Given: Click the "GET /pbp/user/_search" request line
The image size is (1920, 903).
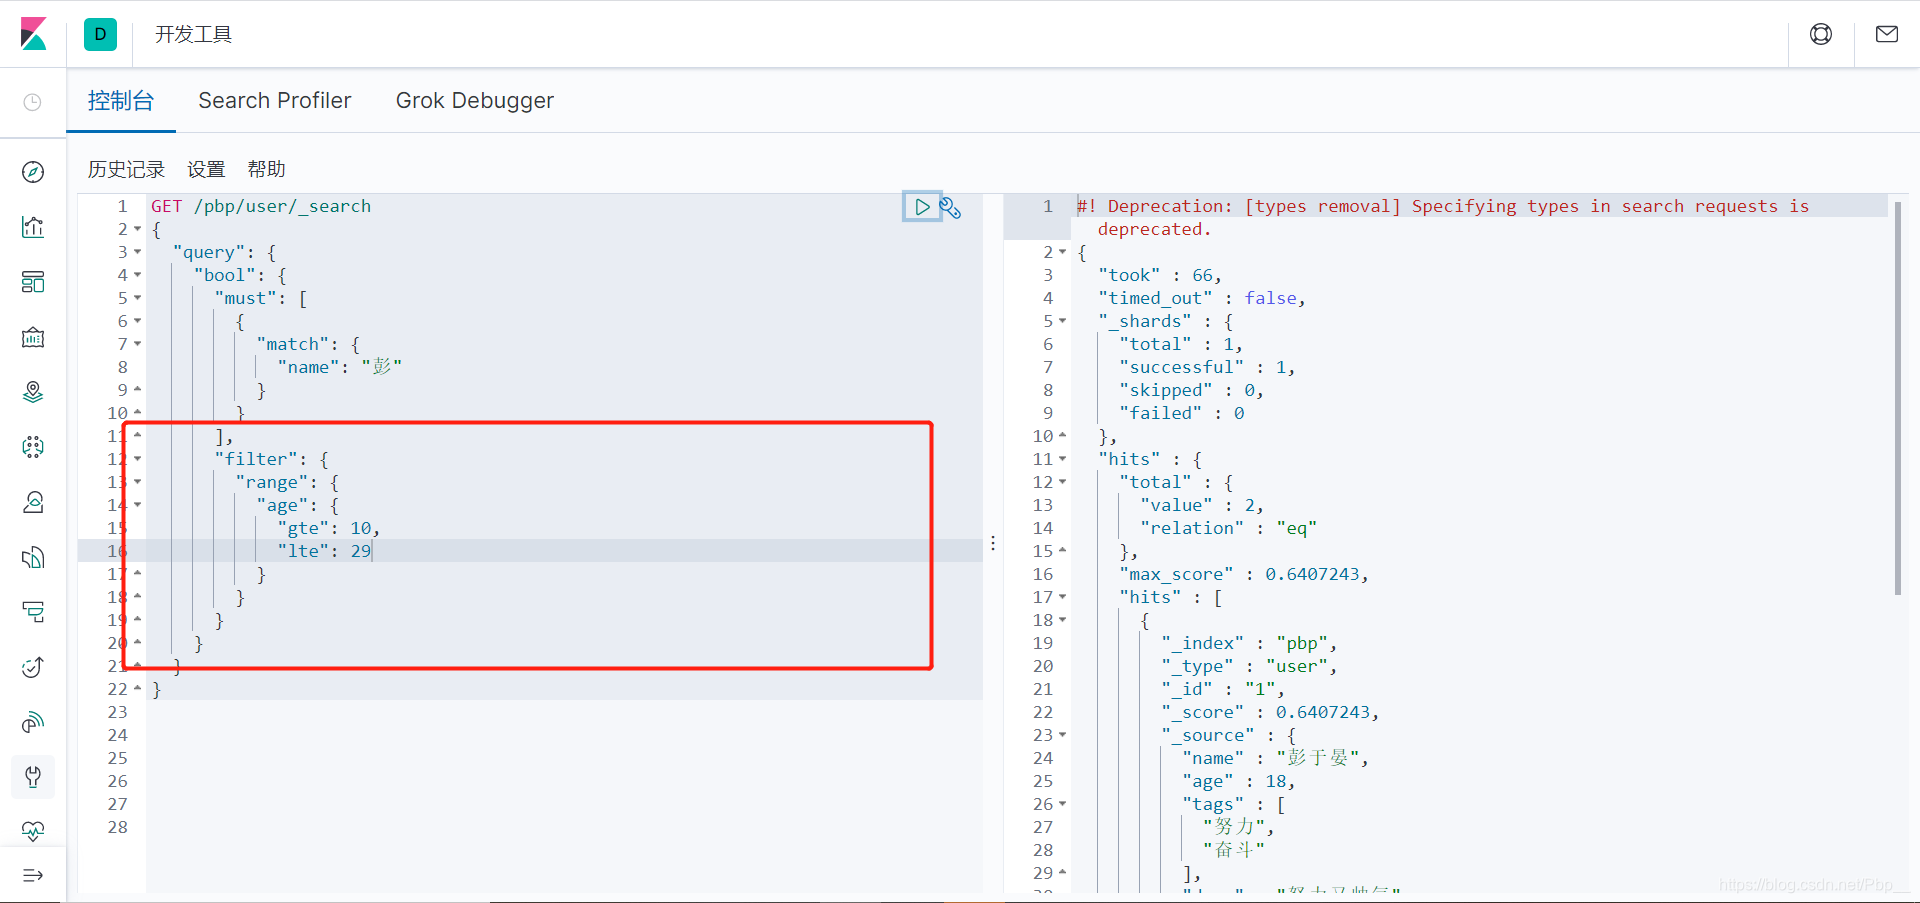Looking at the screenshot, I should click(x=261, y=206).
